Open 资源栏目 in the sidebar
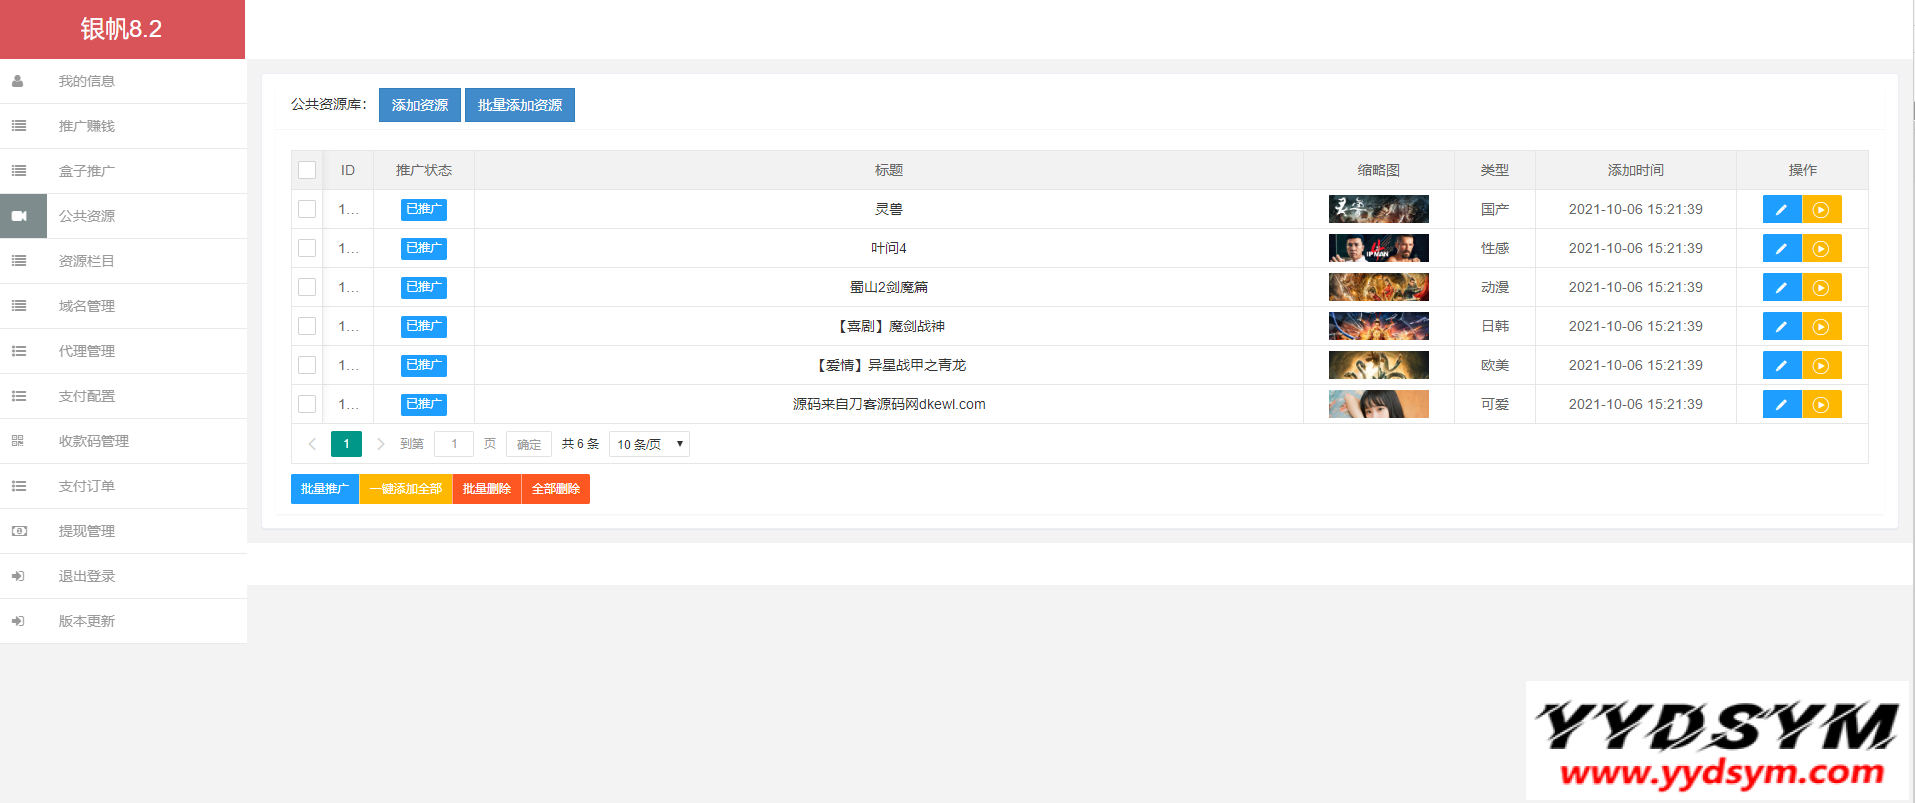1915x803 pixels. (x=123, y=261)
